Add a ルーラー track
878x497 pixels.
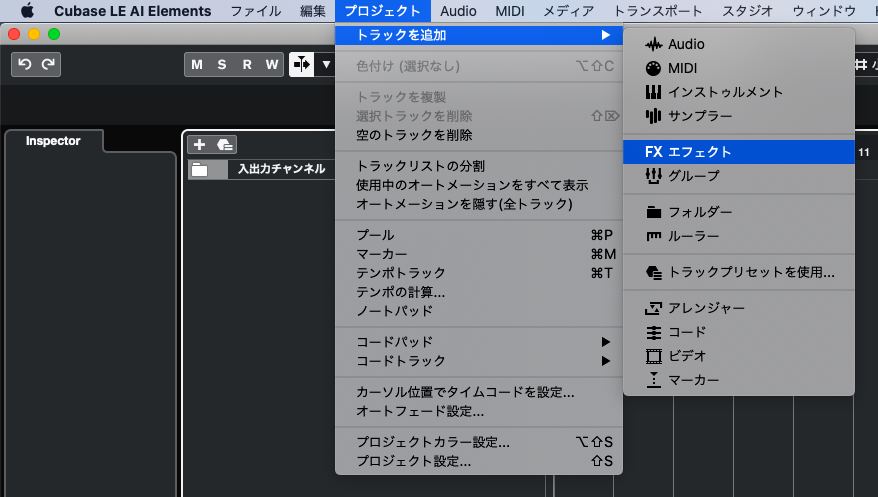(739, 236)
